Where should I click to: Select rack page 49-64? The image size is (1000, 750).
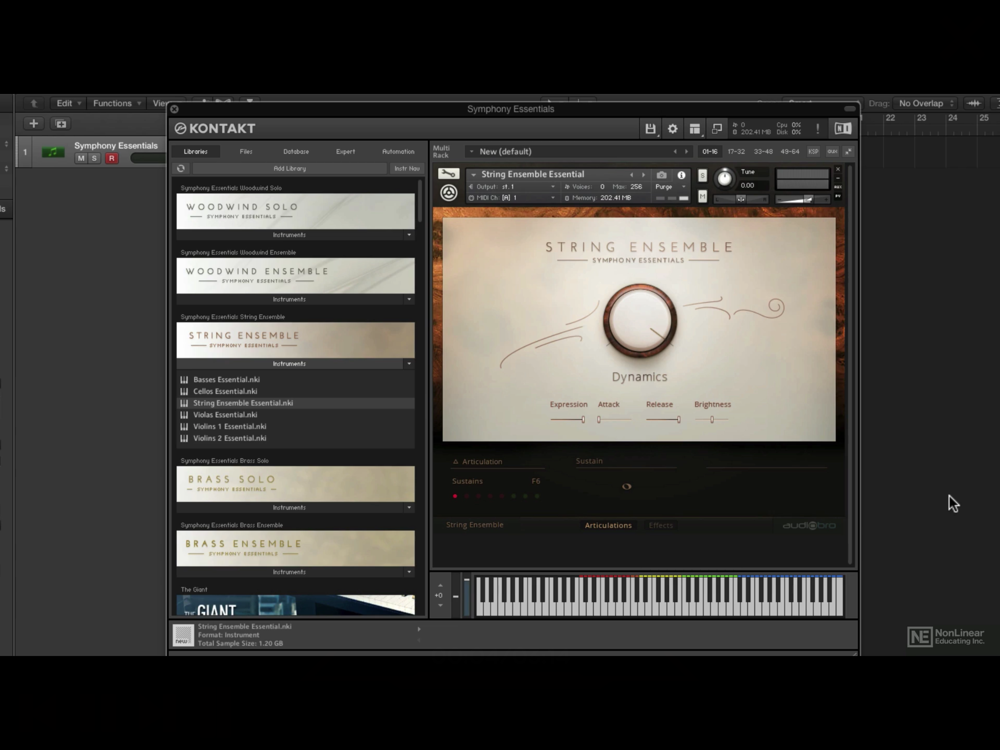point(790,152)
